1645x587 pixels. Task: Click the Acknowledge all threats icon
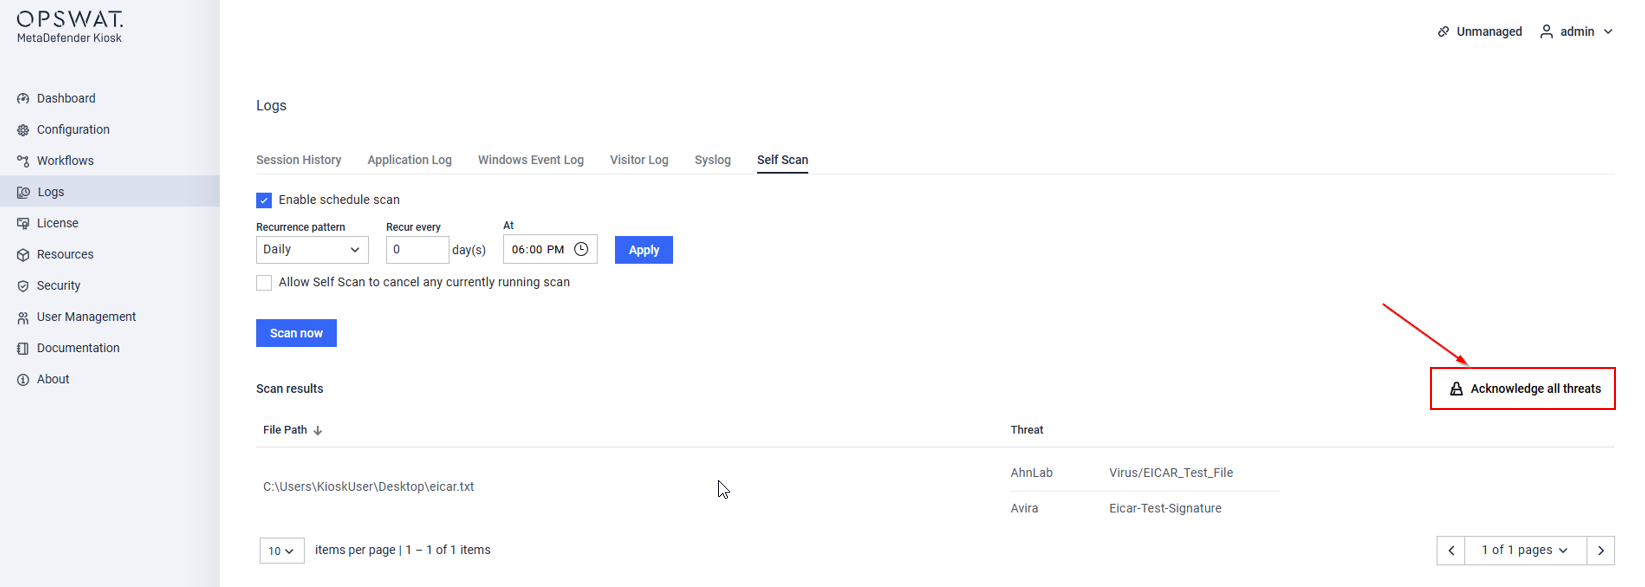tap(1456, 389)
